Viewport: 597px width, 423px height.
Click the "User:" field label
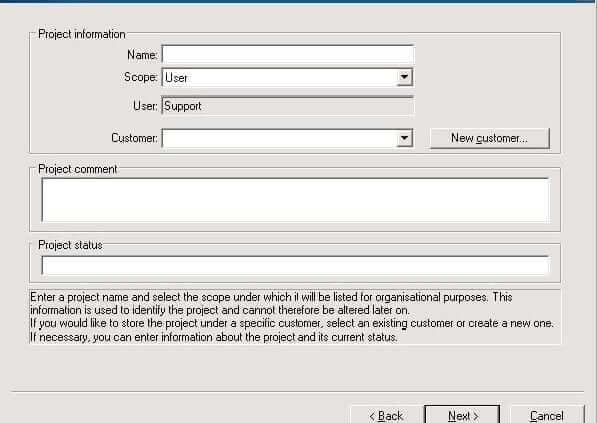(x=145, y=106)
